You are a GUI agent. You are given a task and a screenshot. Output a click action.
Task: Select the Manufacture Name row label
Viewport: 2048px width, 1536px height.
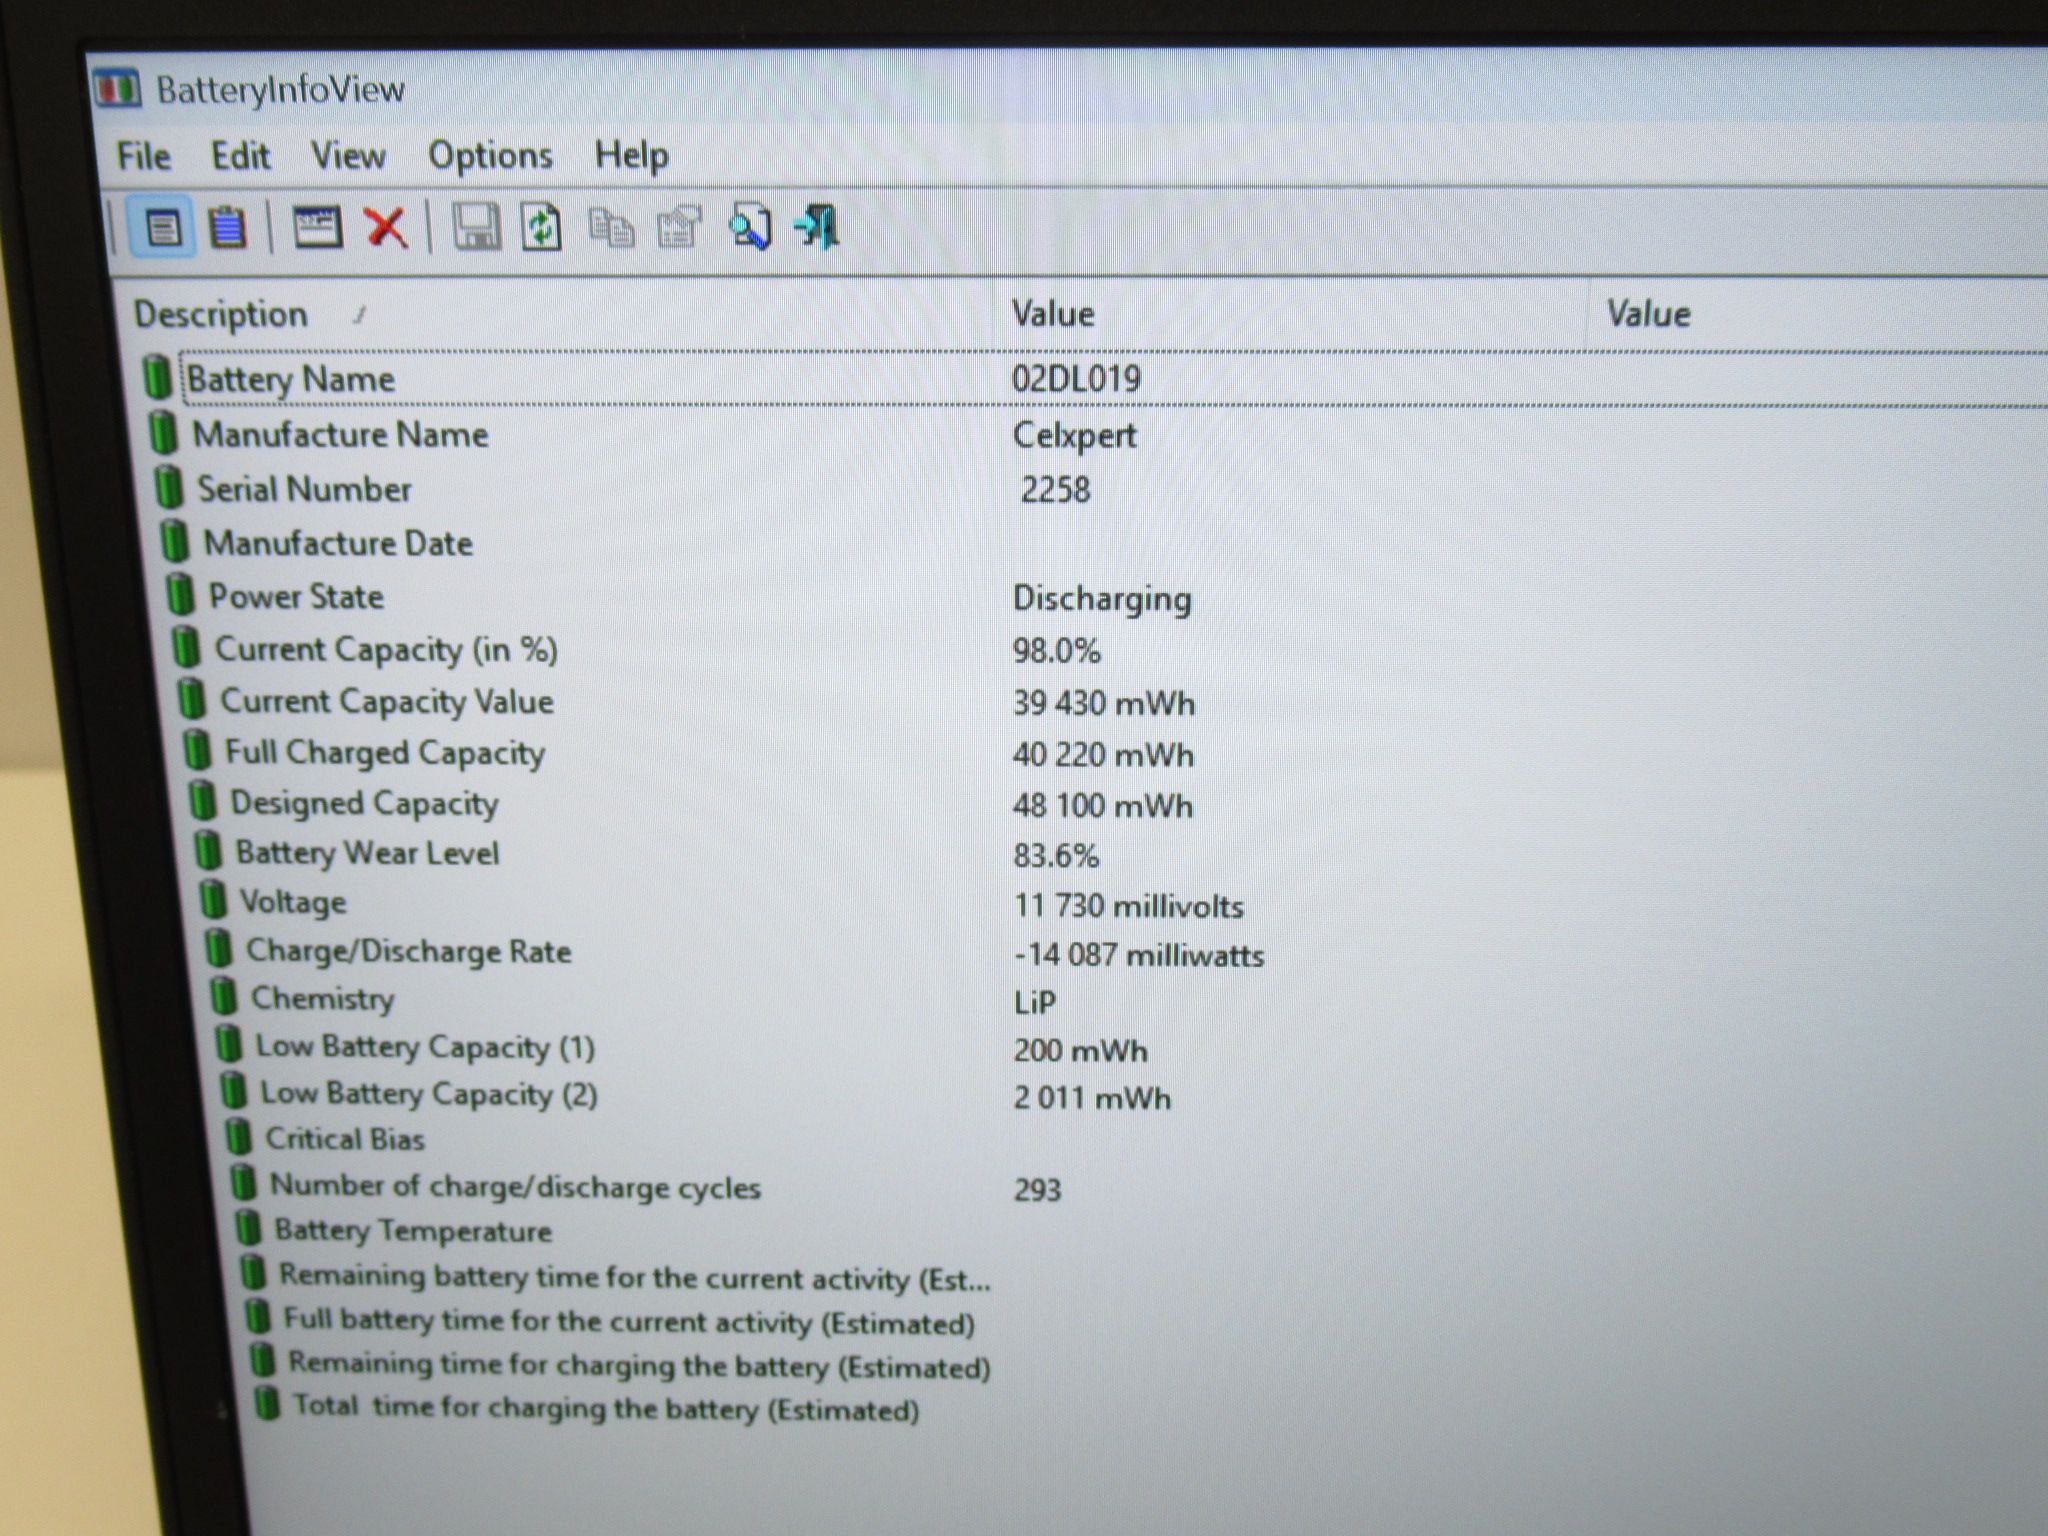tap(340, 435)
